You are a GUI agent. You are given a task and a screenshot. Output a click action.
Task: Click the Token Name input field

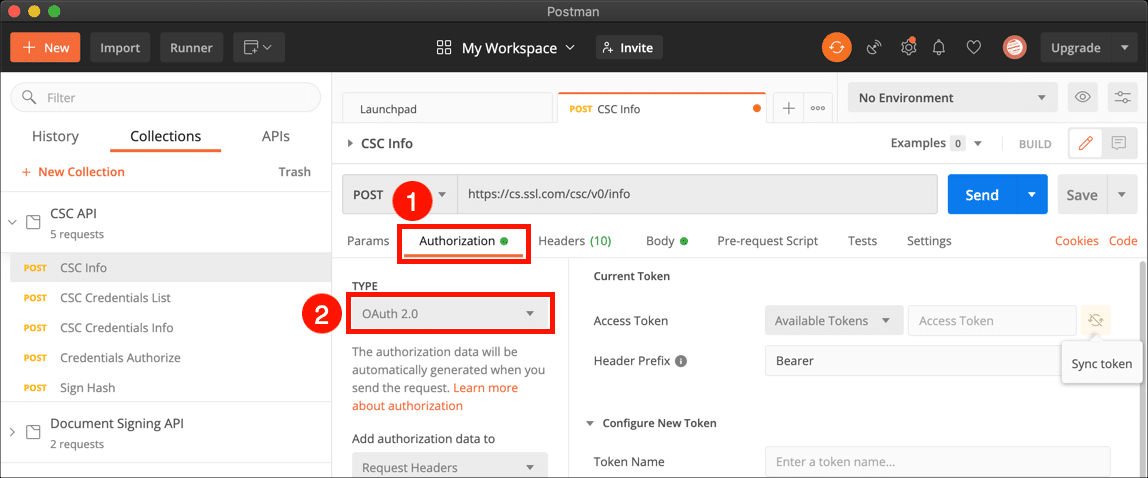click(937, 462)
